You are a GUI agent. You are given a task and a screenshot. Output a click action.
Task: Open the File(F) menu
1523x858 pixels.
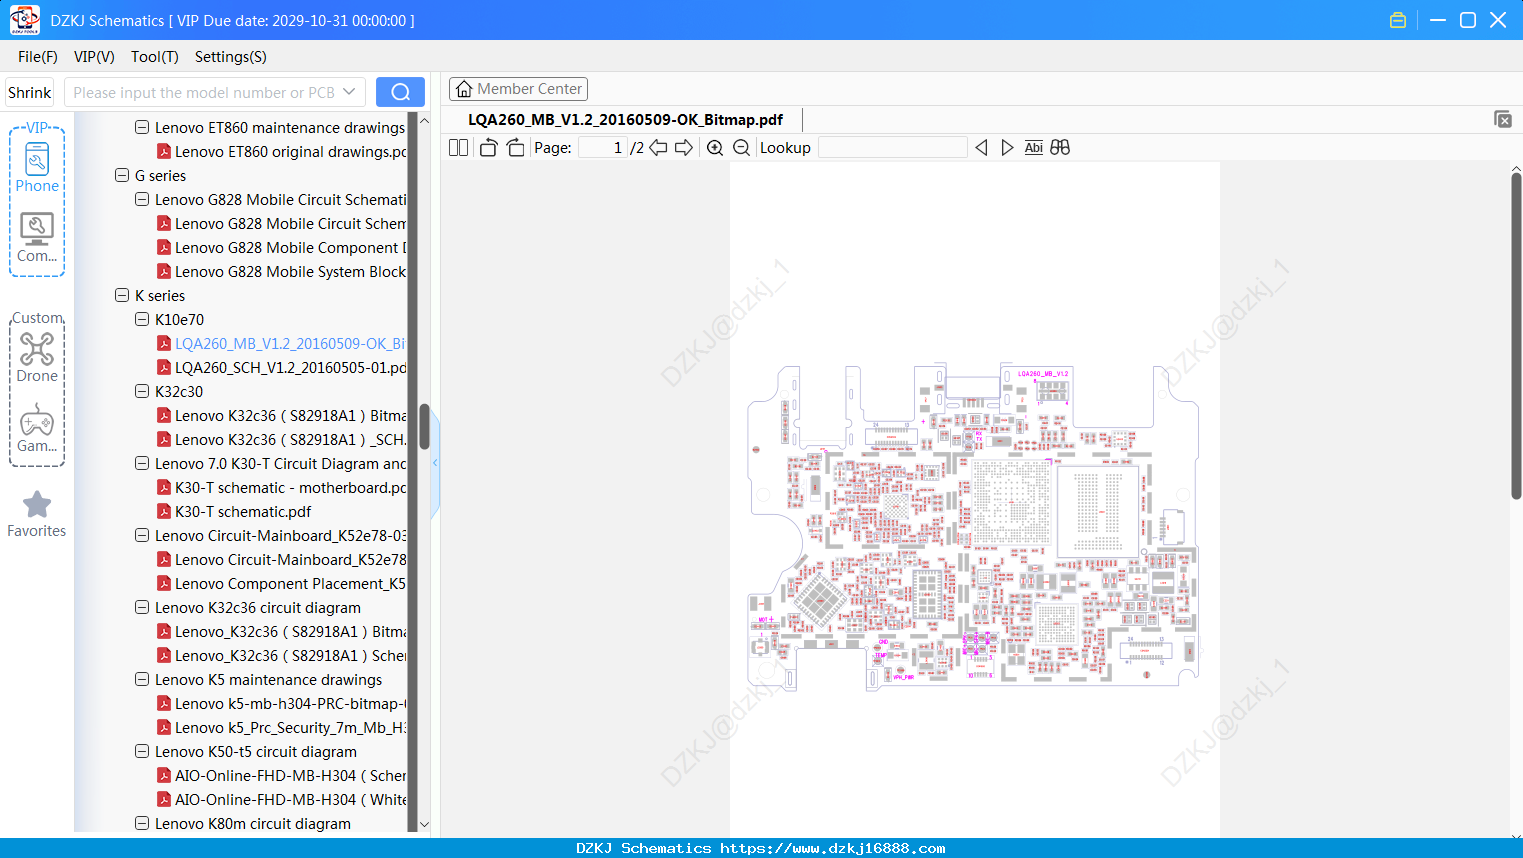(38, 57)
